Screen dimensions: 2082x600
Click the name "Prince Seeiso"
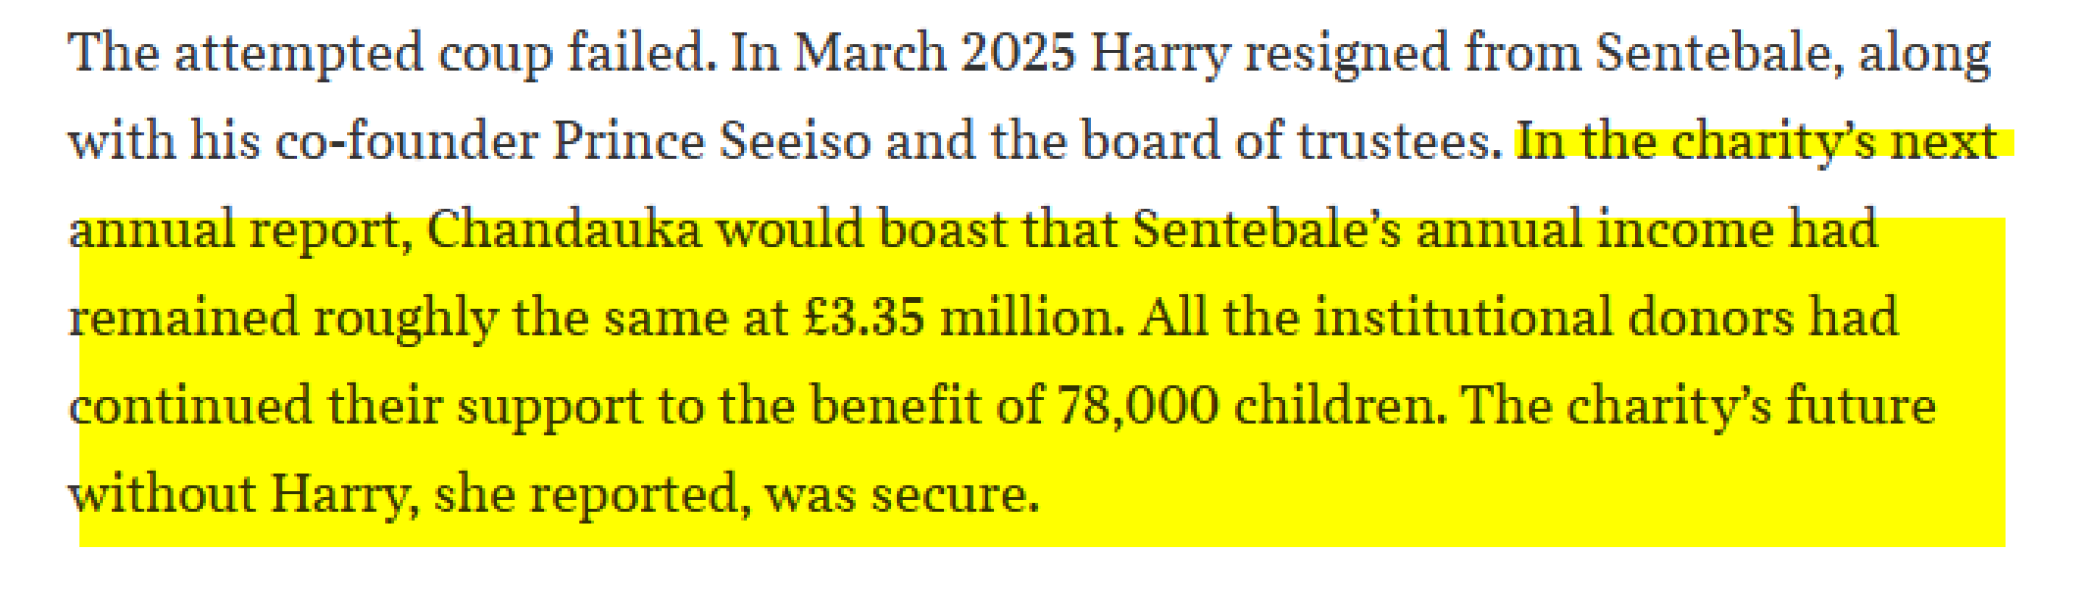click(x=712, y=141)
